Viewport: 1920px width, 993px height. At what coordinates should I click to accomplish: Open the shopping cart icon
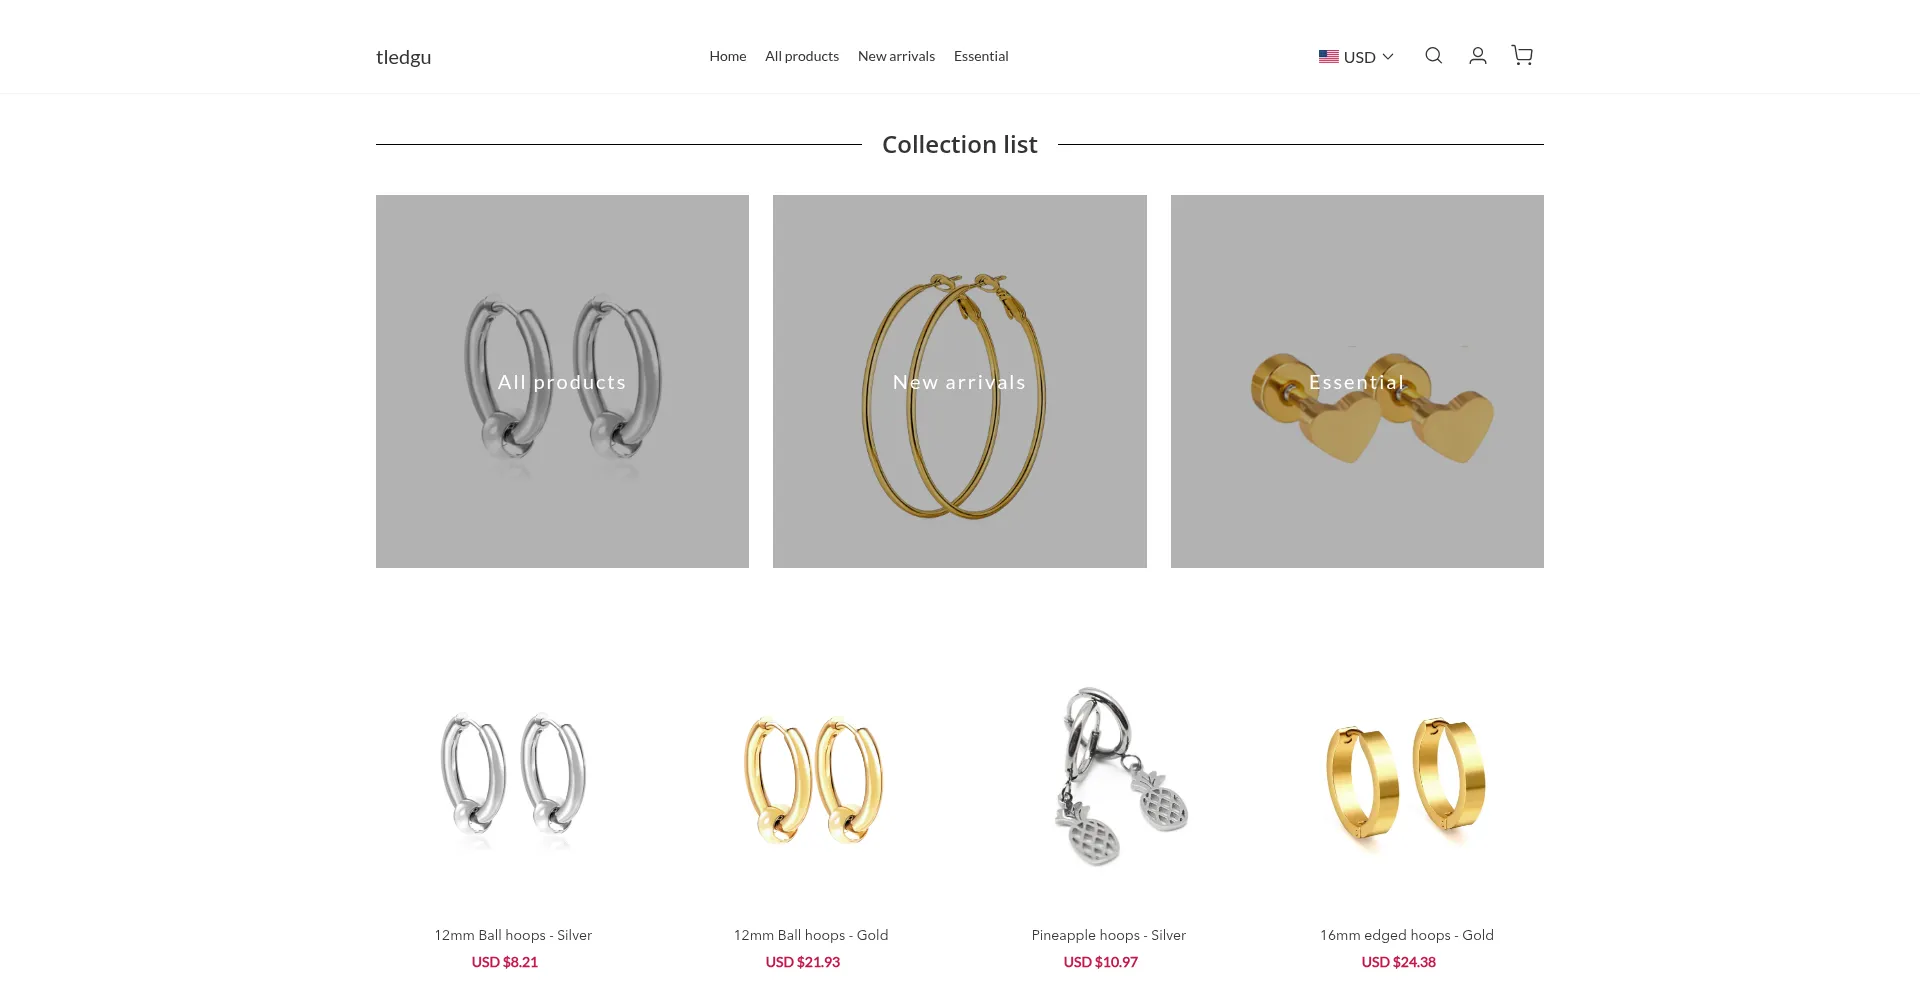[x=1522, y=56]
